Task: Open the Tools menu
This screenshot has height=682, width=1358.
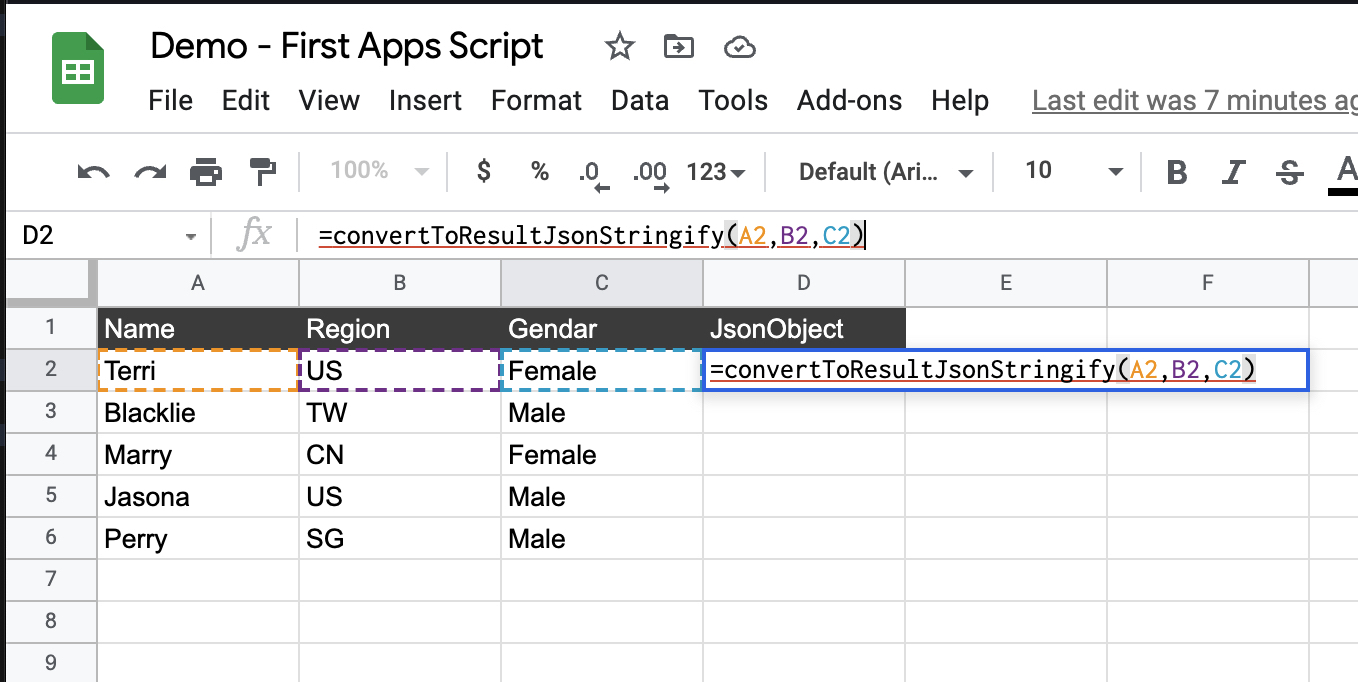Action: pyautogui.click(x=733, y=101)
